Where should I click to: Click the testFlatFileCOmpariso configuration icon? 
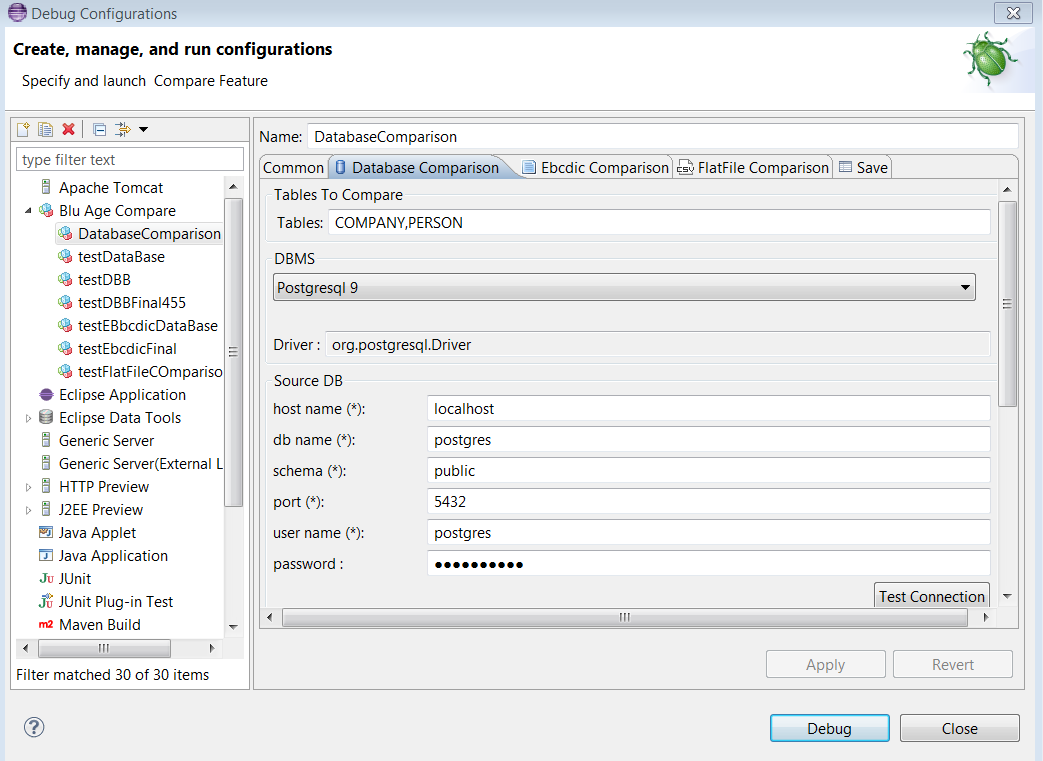(x=65, y=372)
